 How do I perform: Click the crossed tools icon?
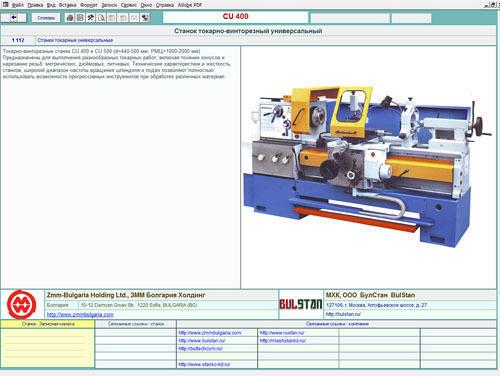point(91,18)
